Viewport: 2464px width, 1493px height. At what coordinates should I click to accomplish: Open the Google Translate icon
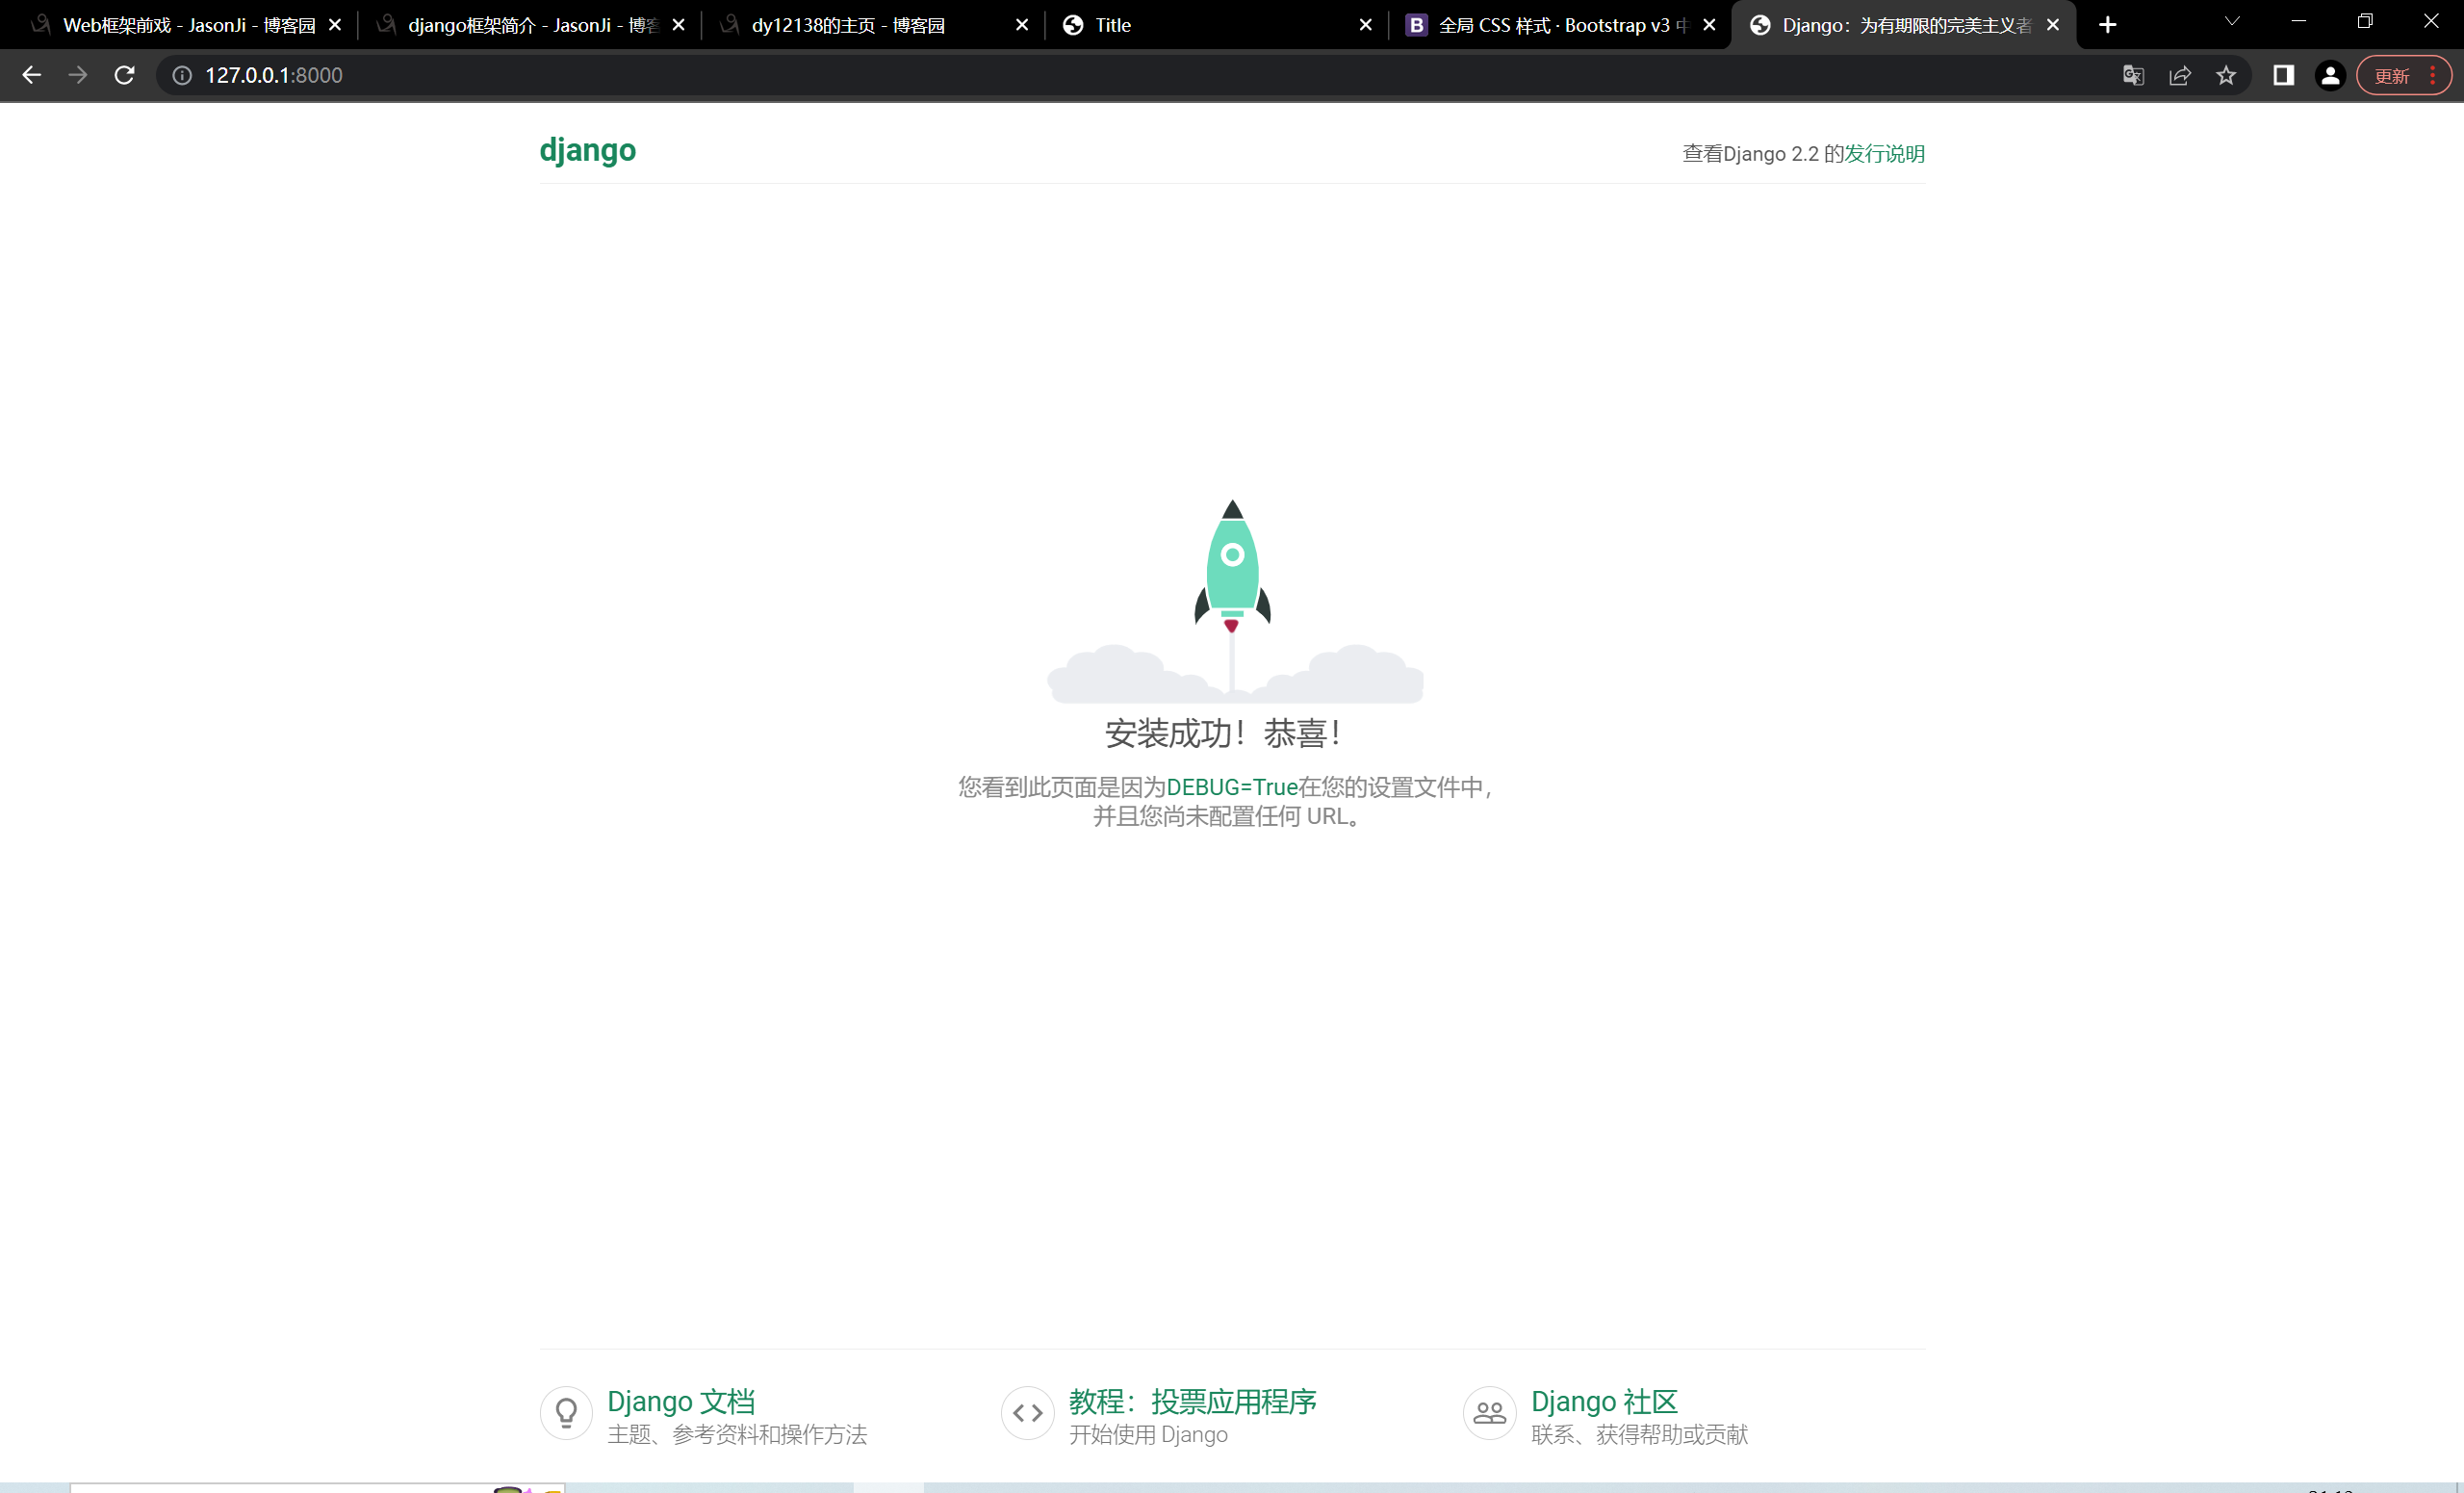coord(2133,75)
